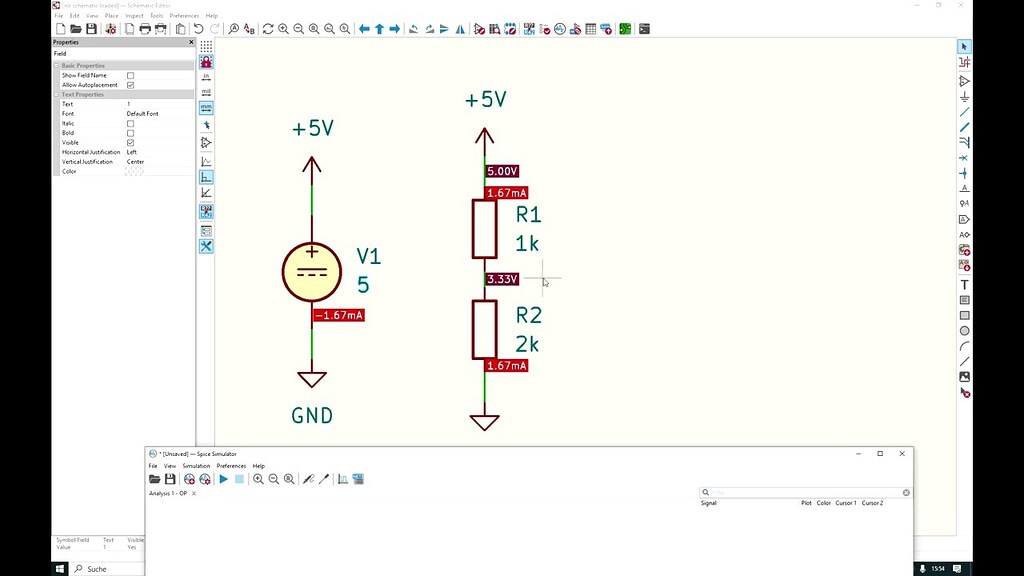Collapse the Basic Properties section
Viewport: 1024px width, 576px height.
pos(57,66)
